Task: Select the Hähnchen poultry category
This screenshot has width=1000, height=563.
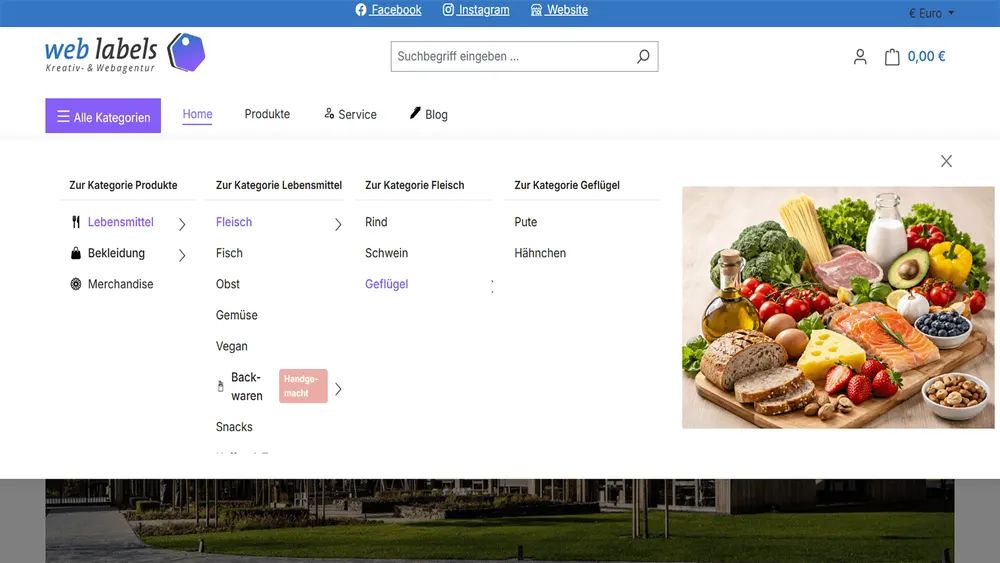Action: coord(540,253)
